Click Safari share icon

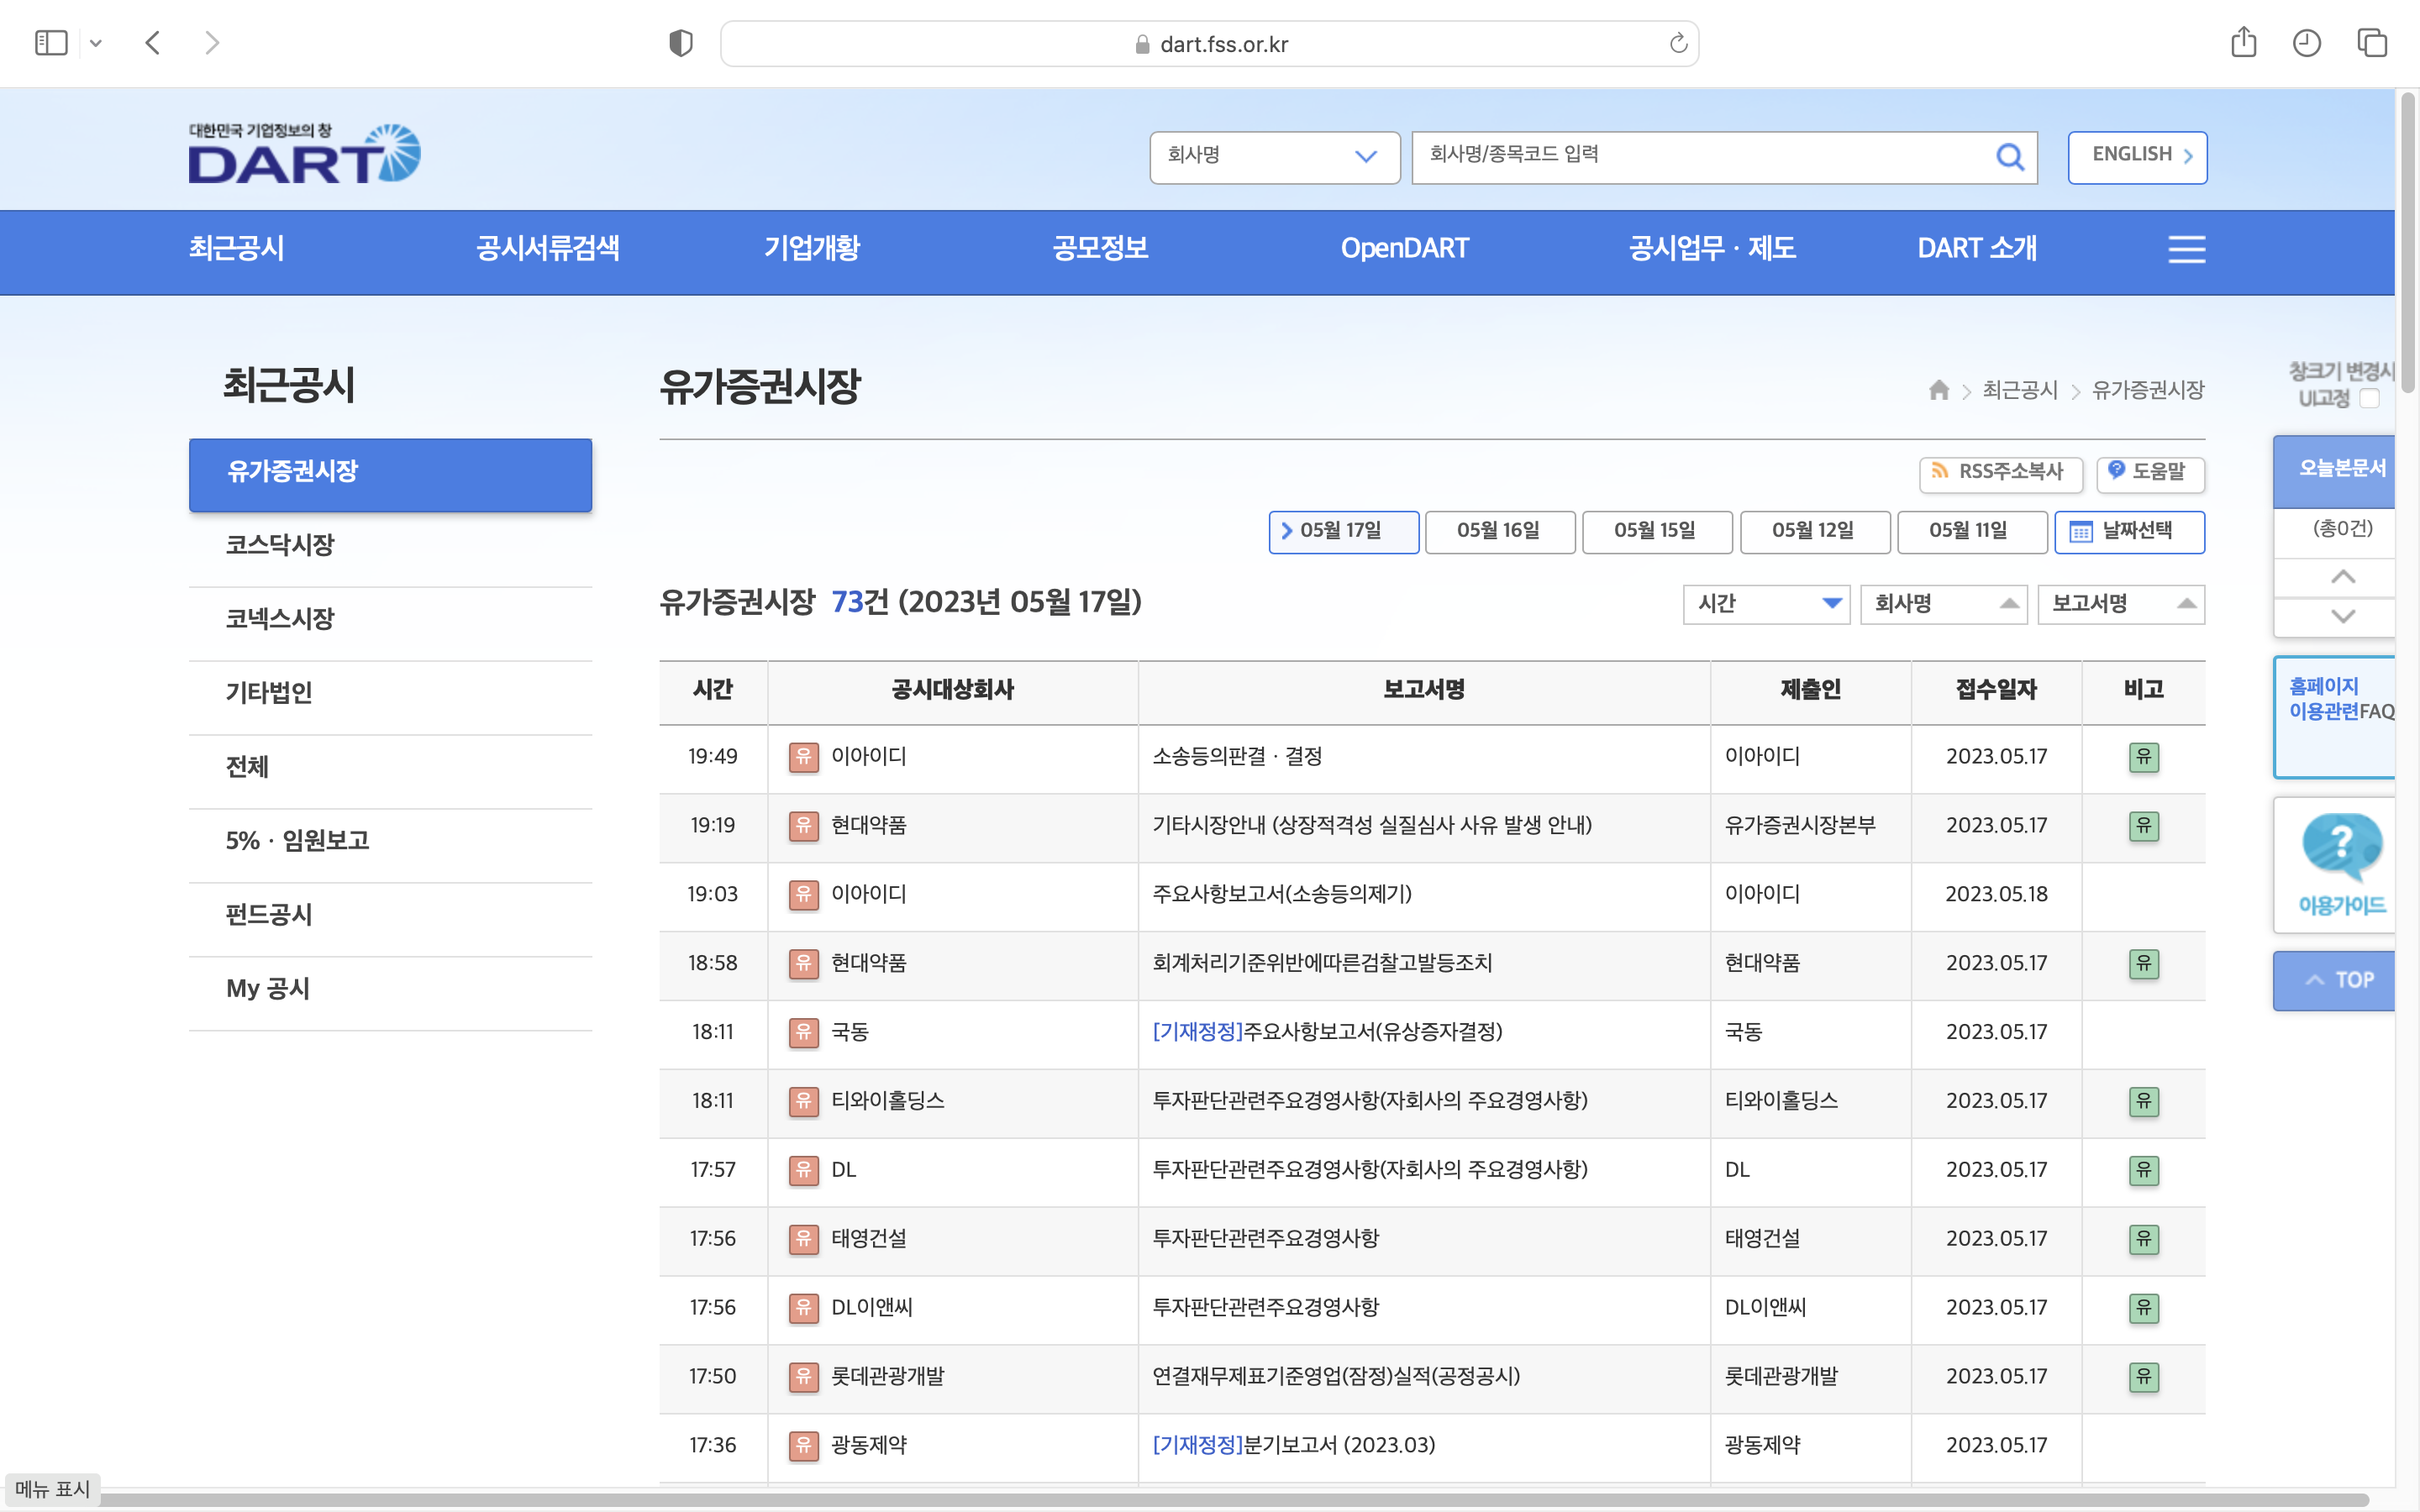(2243, 43)
